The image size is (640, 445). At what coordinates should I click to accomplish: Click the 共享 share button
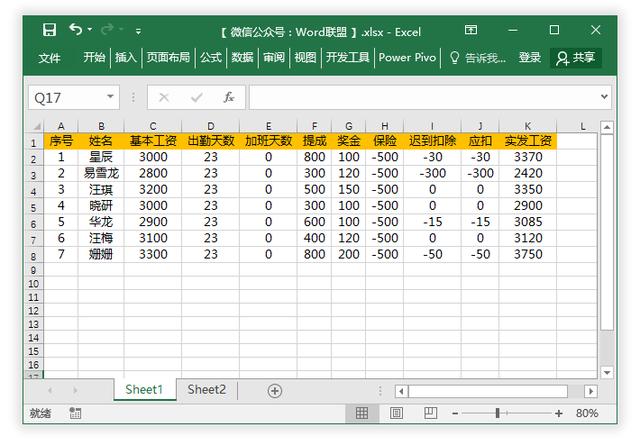[576, 58]
